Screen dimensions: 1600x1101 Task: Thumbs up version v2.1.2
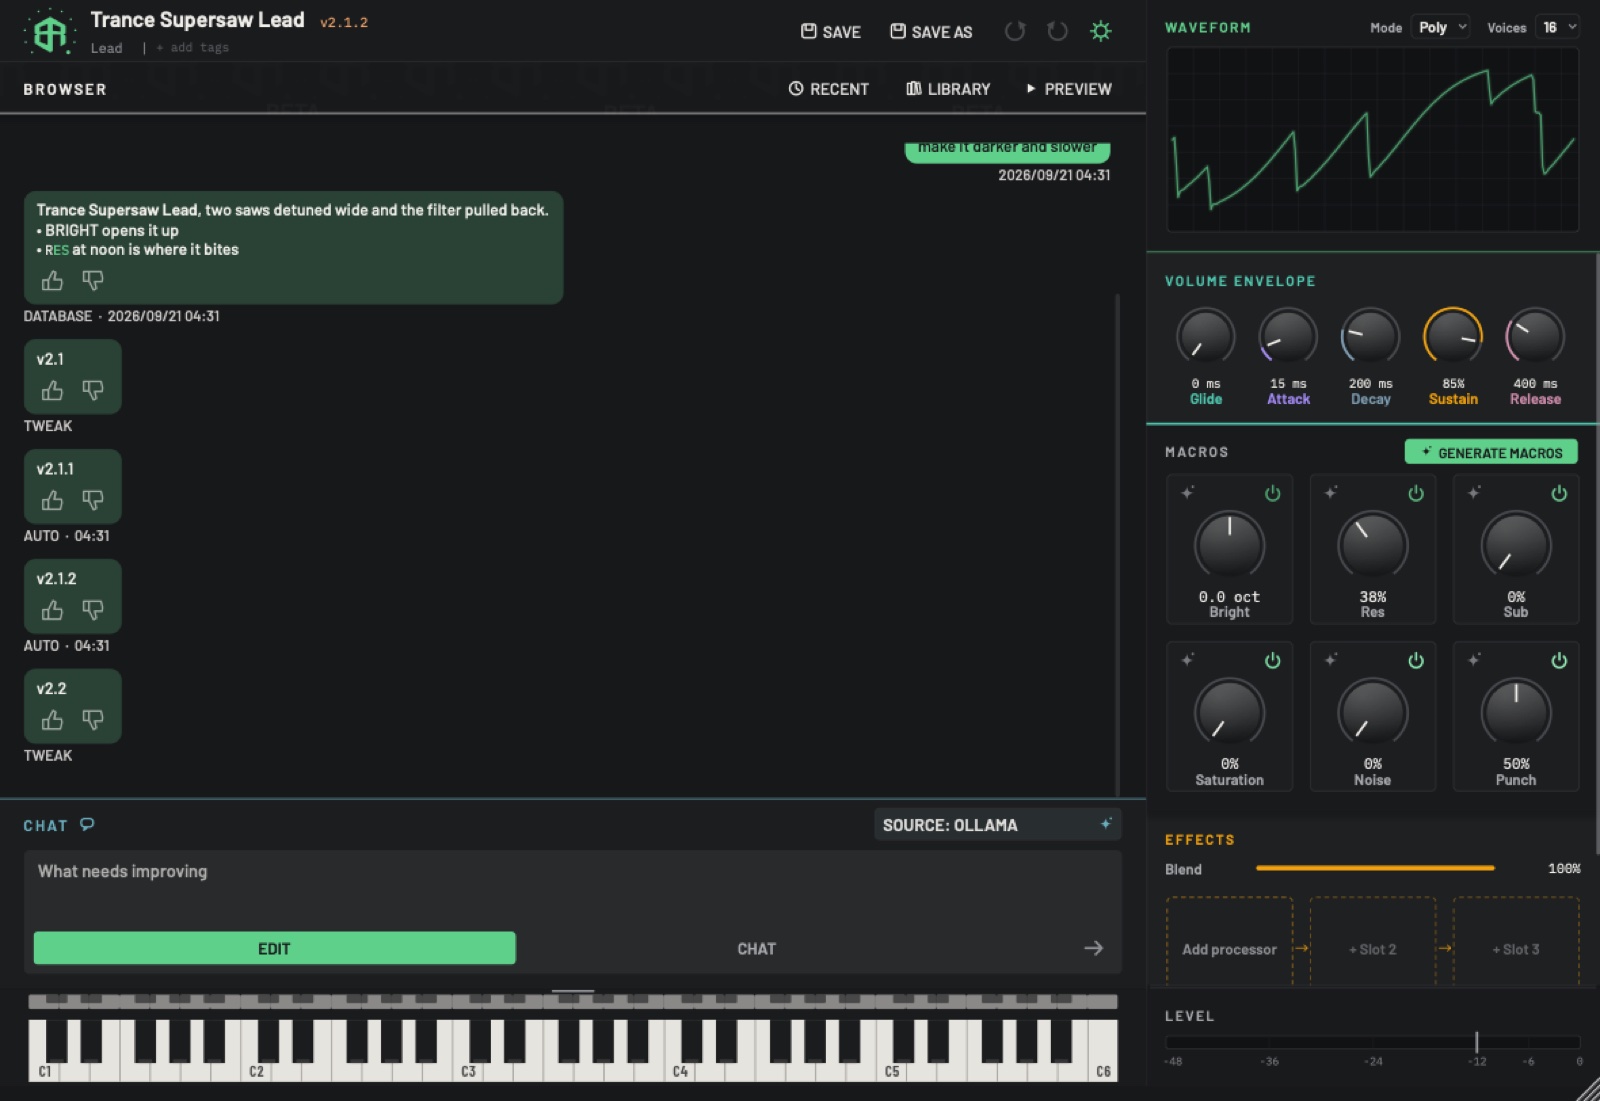[x=52, y=611]
